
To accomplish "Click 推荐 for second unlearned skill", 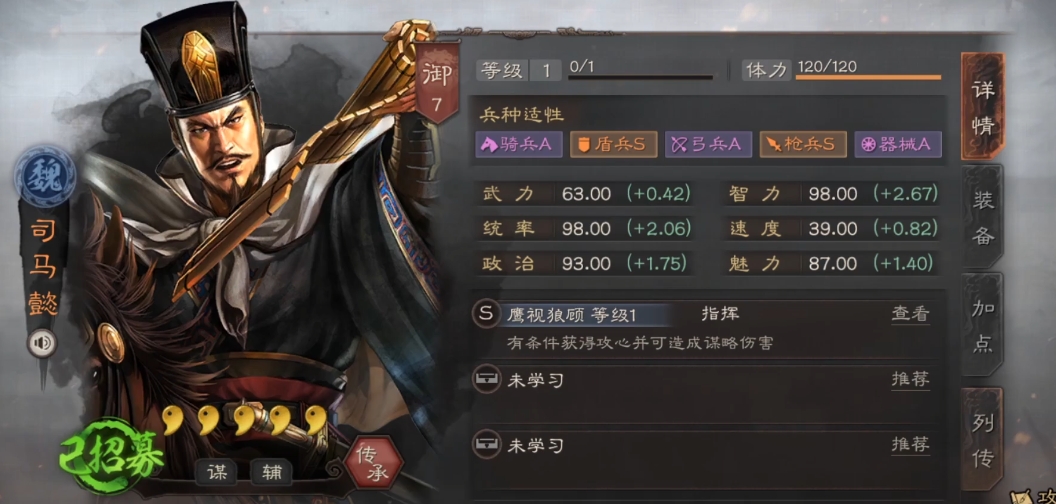I will coord(911,445).
